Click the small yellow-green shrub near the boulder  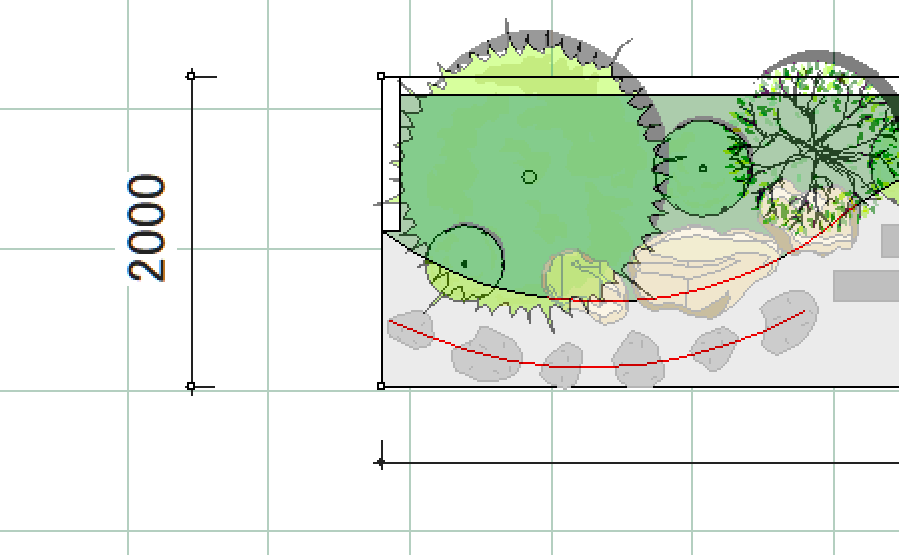(573, 273)
